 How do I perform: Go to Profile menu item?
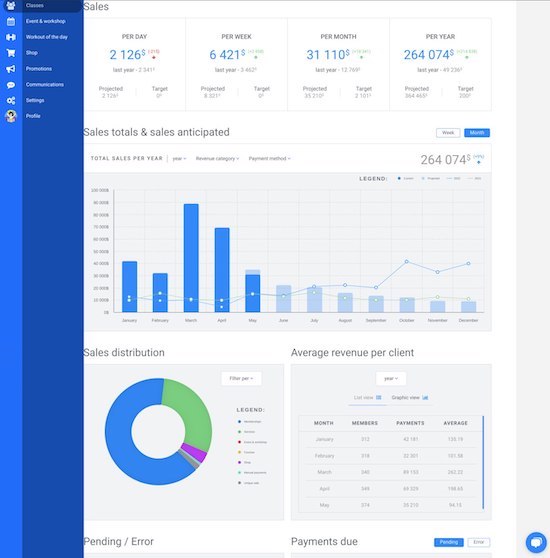point(33,116)
